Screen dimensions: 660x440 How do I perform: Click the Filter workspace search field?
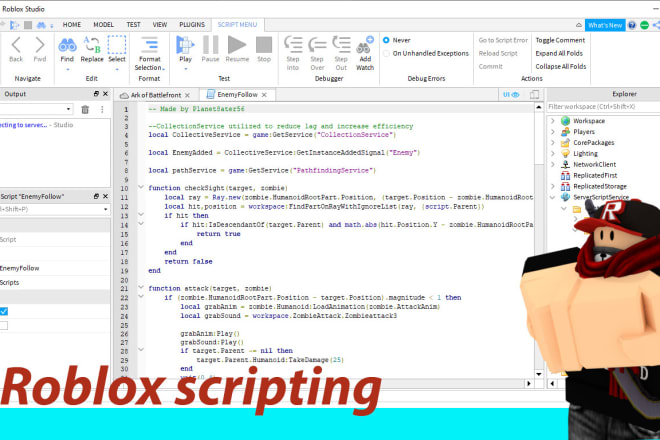coord(603,107)
